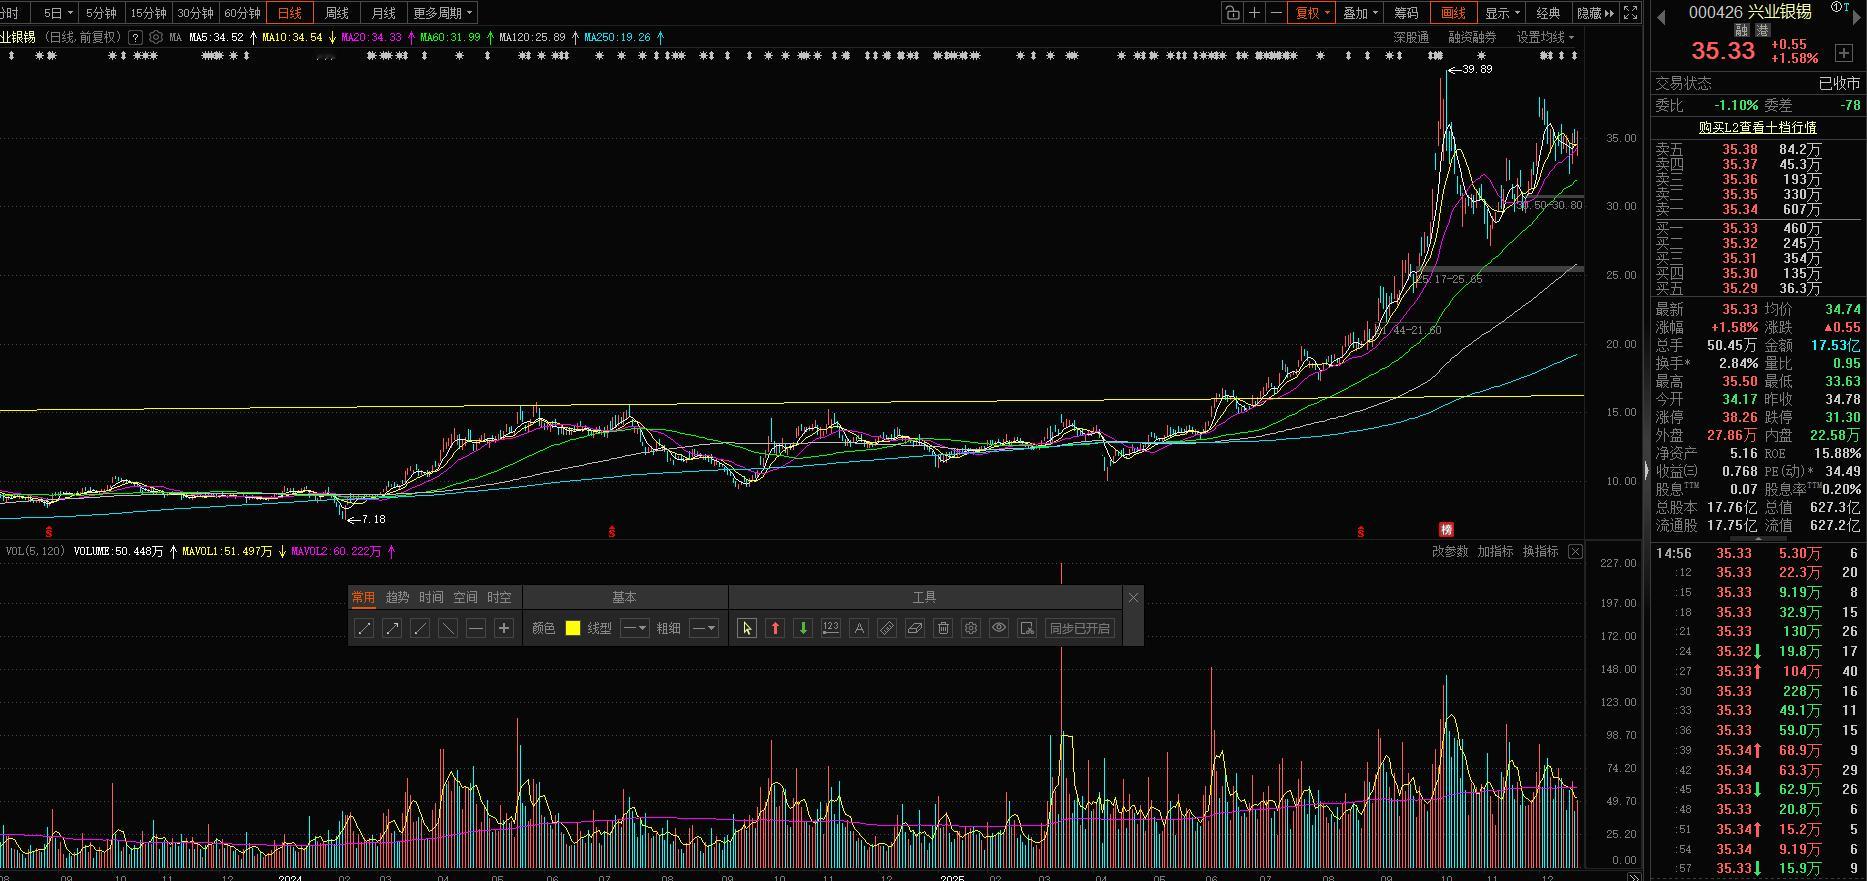
Task: Select the arrow line drawing tool
Action: pyautogui.click(x=392, y=628)
